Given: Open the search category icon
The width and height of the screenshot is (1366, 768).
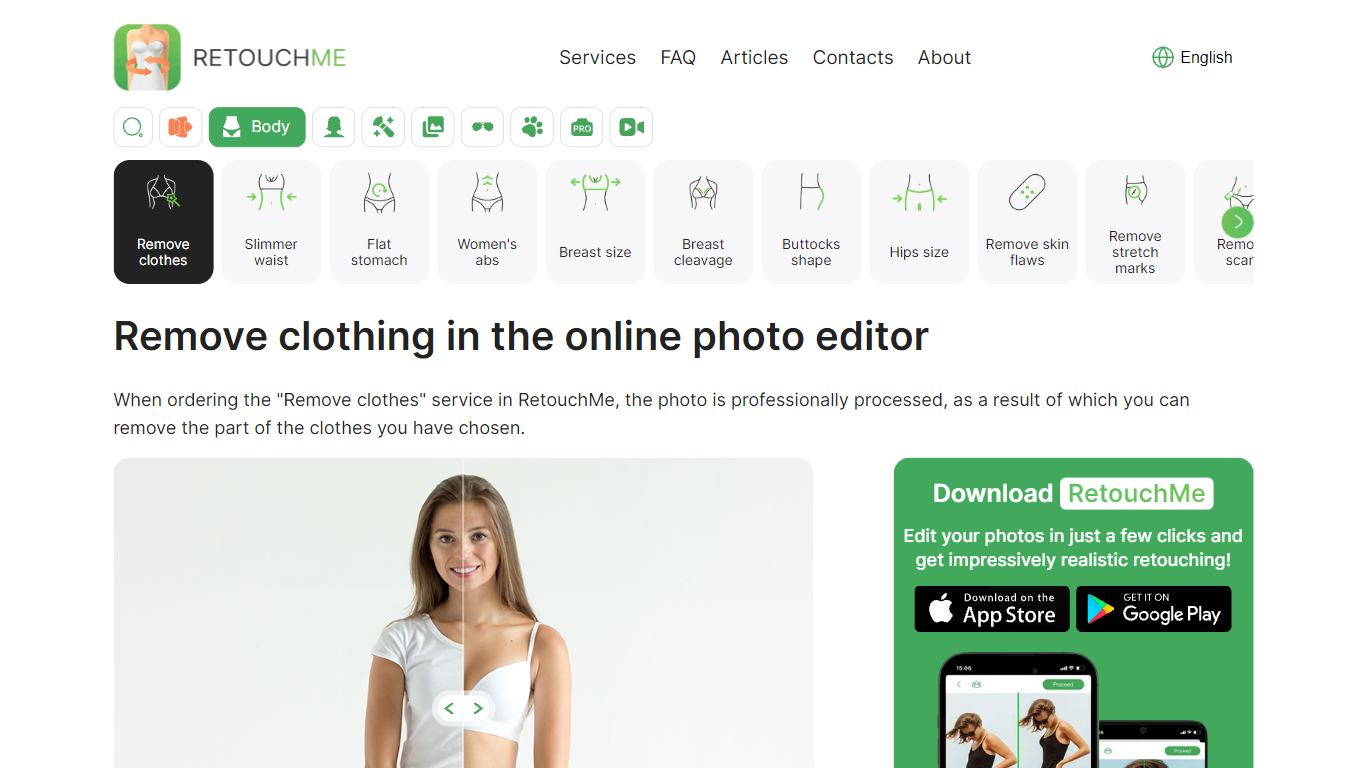Looking at the screenshot, I should click(x=133, y=127).
